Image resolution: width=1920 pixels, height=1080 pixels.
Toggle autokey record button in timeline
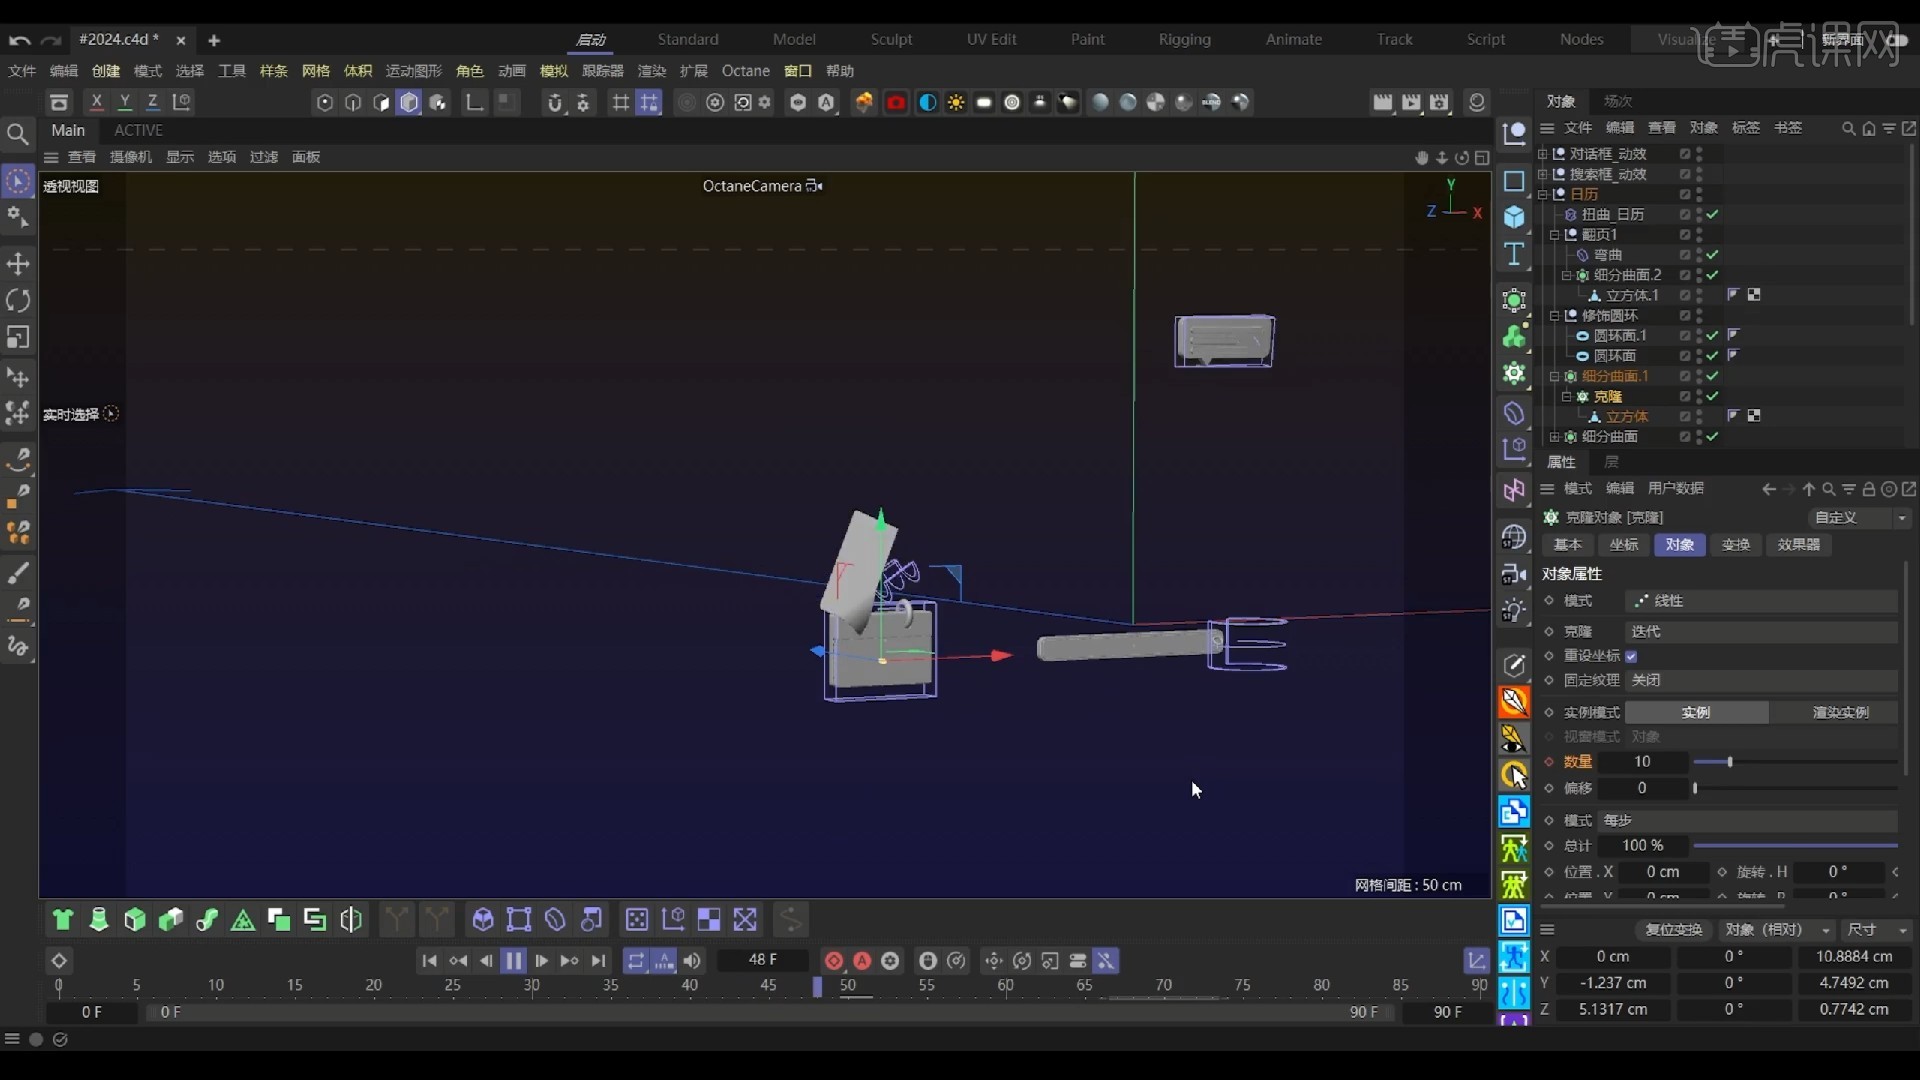click(x=862, y=961)
